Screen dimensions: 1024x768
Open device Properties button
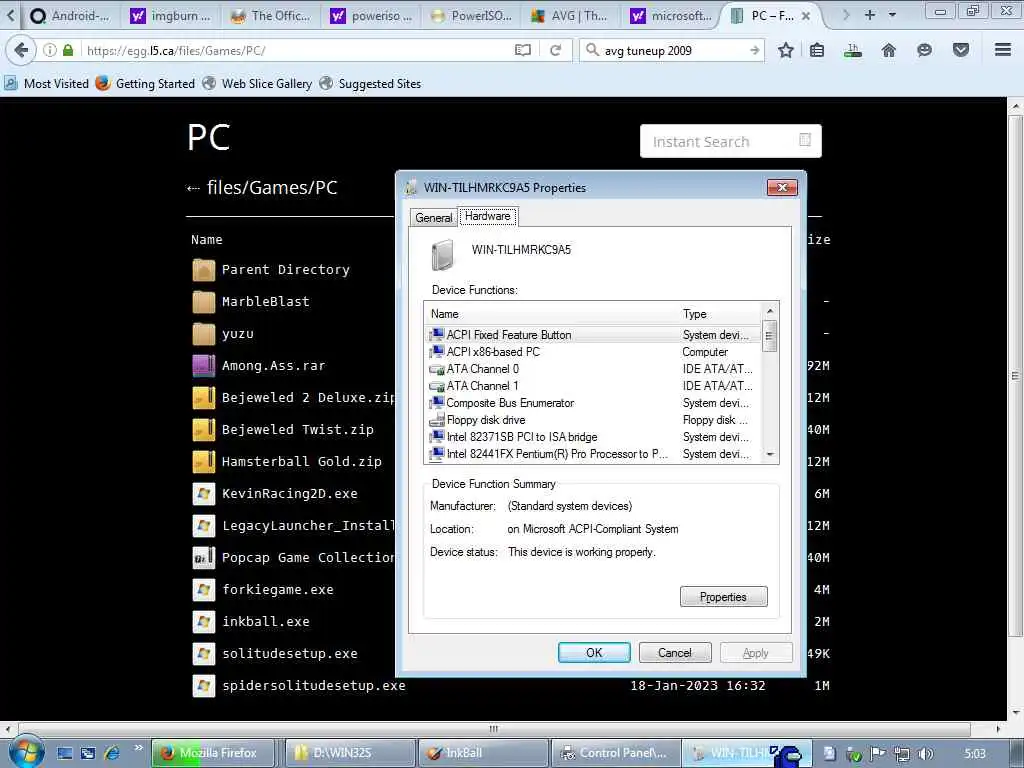pyautogui.click(x=724, y=597)
